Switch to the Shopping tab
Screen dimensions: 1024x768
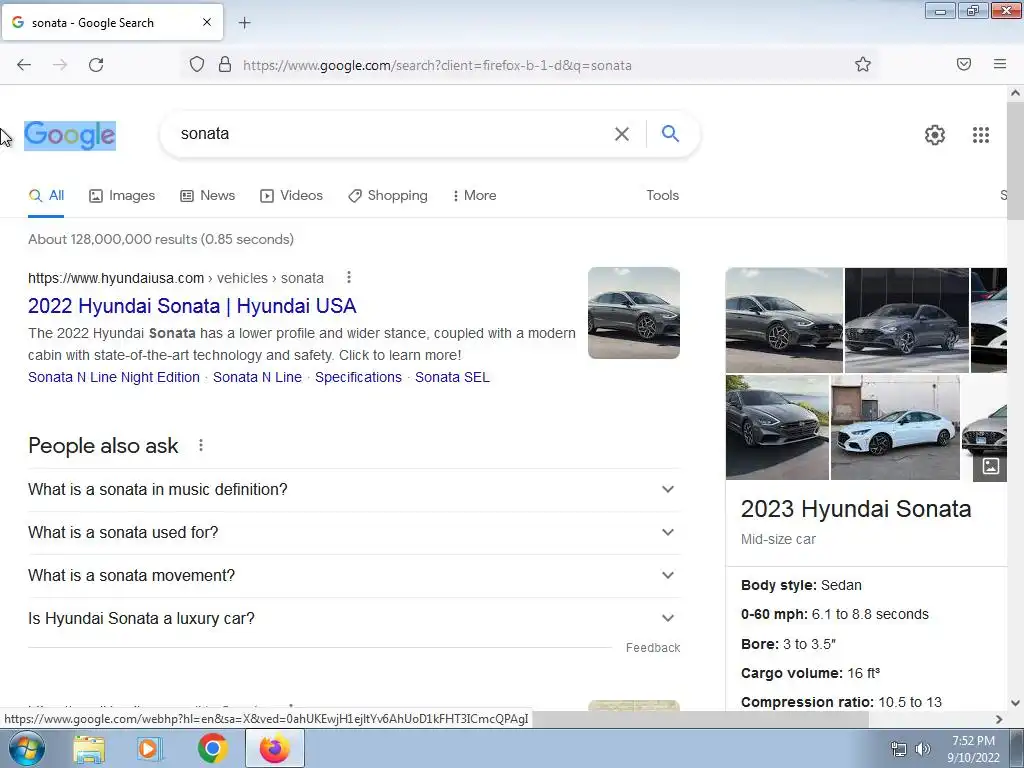pos(388,195)
